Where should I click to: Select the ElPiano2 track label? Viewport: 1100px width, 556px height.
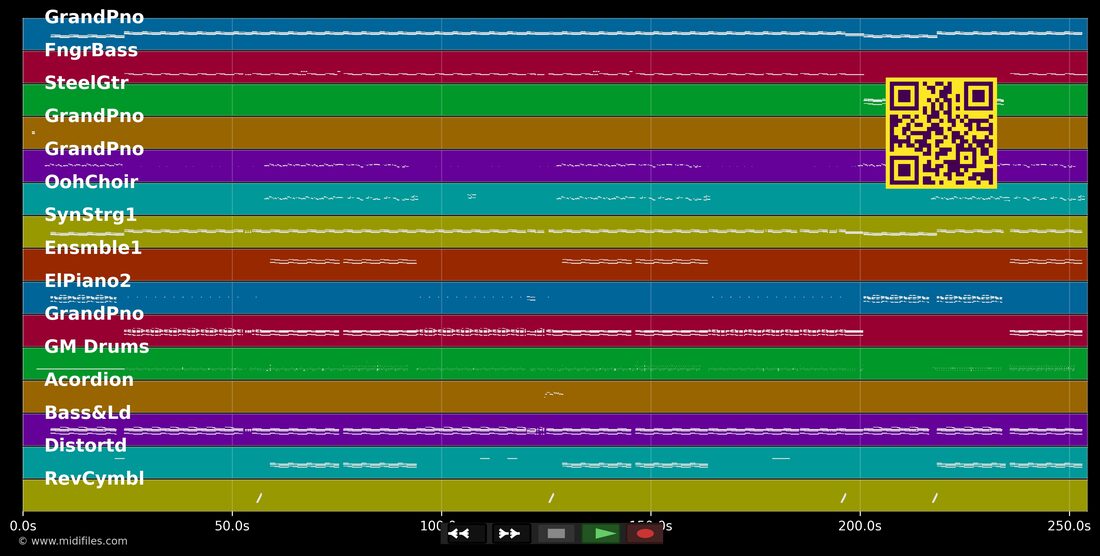pyautogui.click(x=88, y=280)
